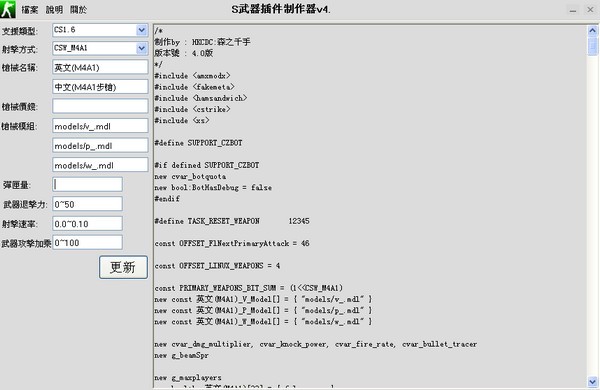
Task: Click the '#define SUPPORT_CZBOT' code line
Action: (199, 143)
